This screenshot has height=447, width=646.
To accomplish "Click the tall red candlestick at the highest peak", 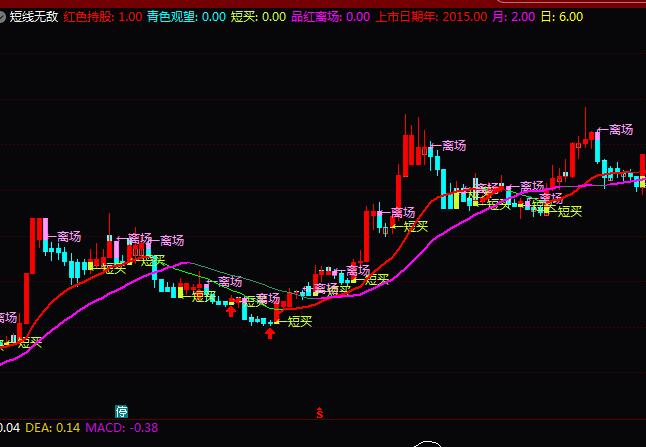I will (x=405, y=150).
